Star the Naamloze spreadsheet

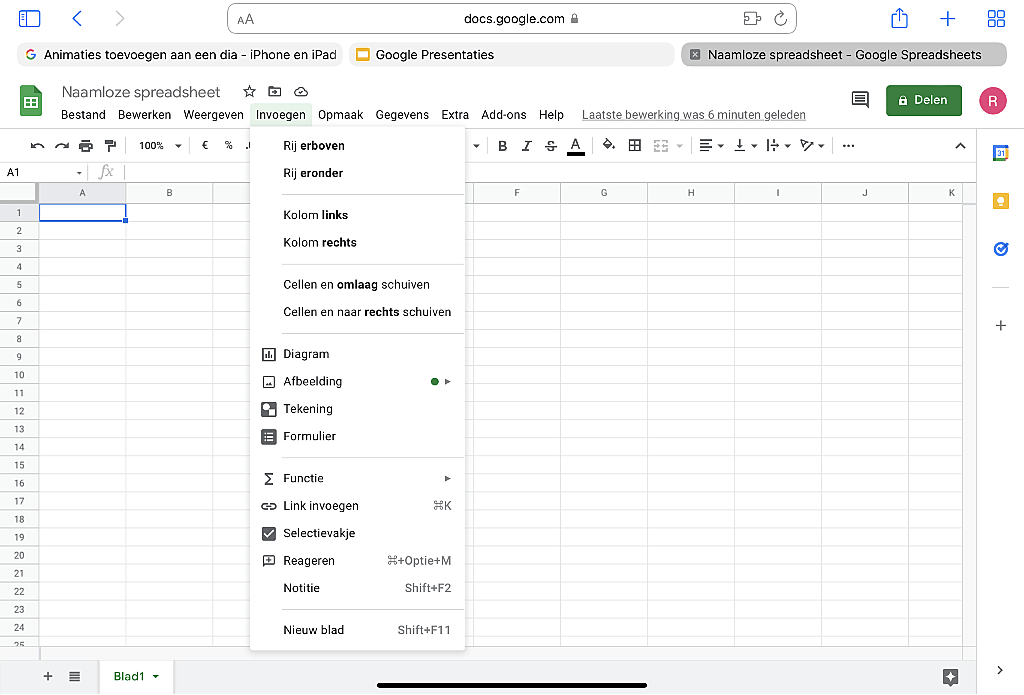coord(249,91)
